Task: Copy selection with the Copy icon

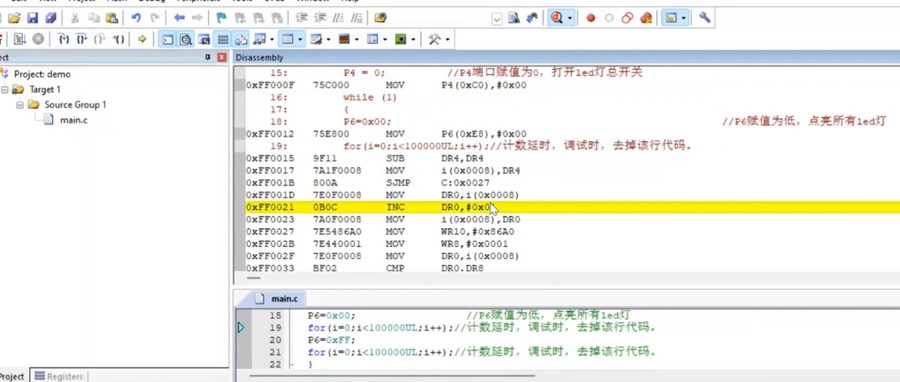Action: [x=93, y=18]
